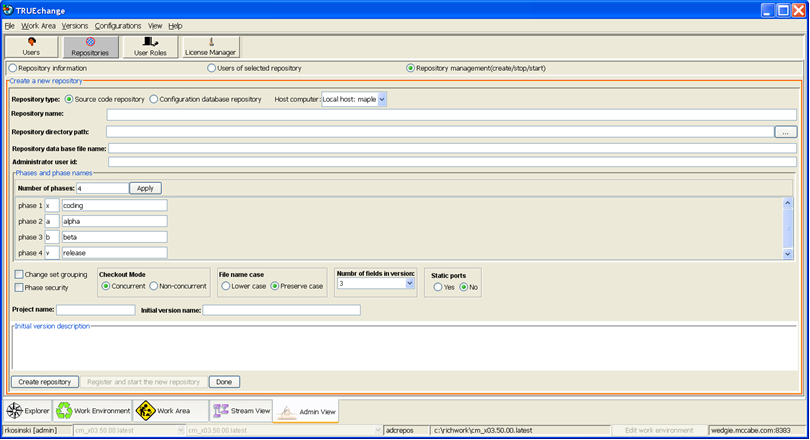This screenshot has width=810, height=440.
Task: Select Preserve case file name option
Action: tap(275, 286)
